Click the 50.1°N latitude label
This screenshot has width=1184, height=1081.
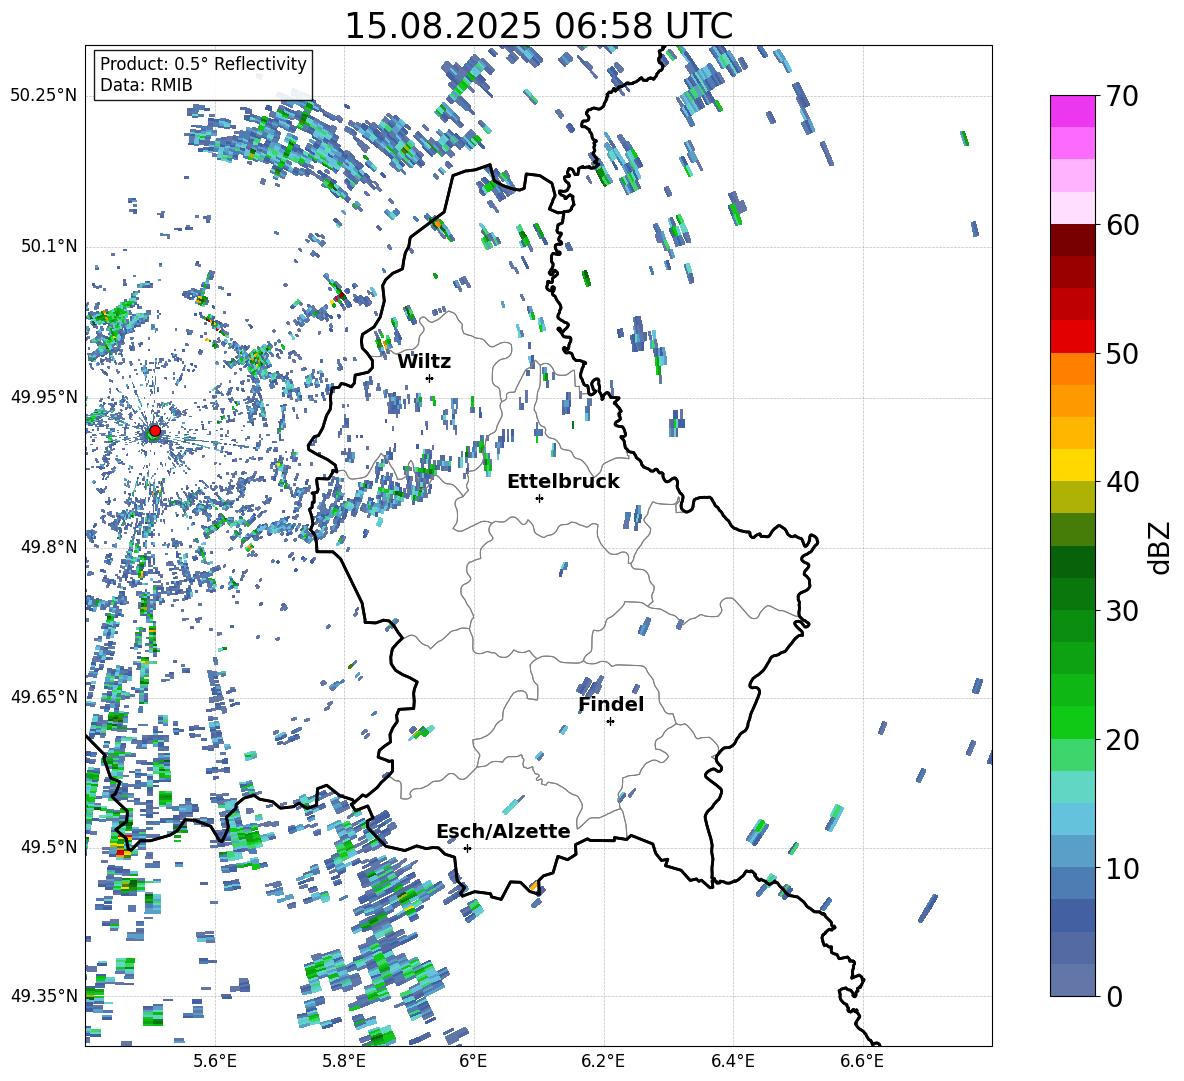pyautogui.click(x=49, y=247)
